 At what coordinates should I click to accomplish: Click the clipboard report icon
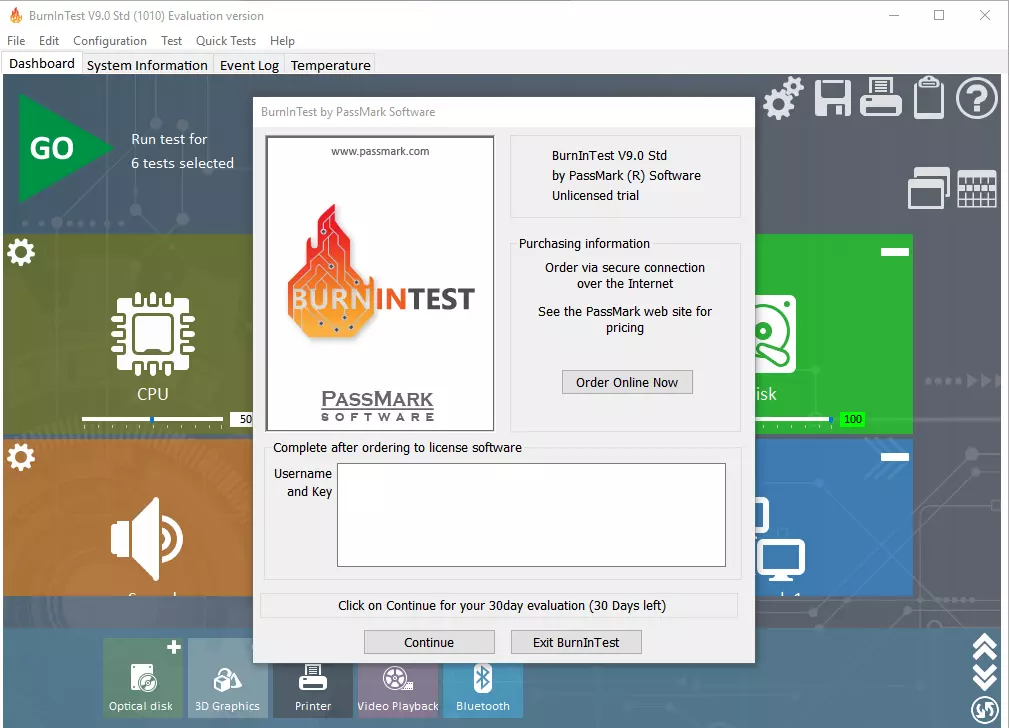pyautogui.click(x=929, y=98)
